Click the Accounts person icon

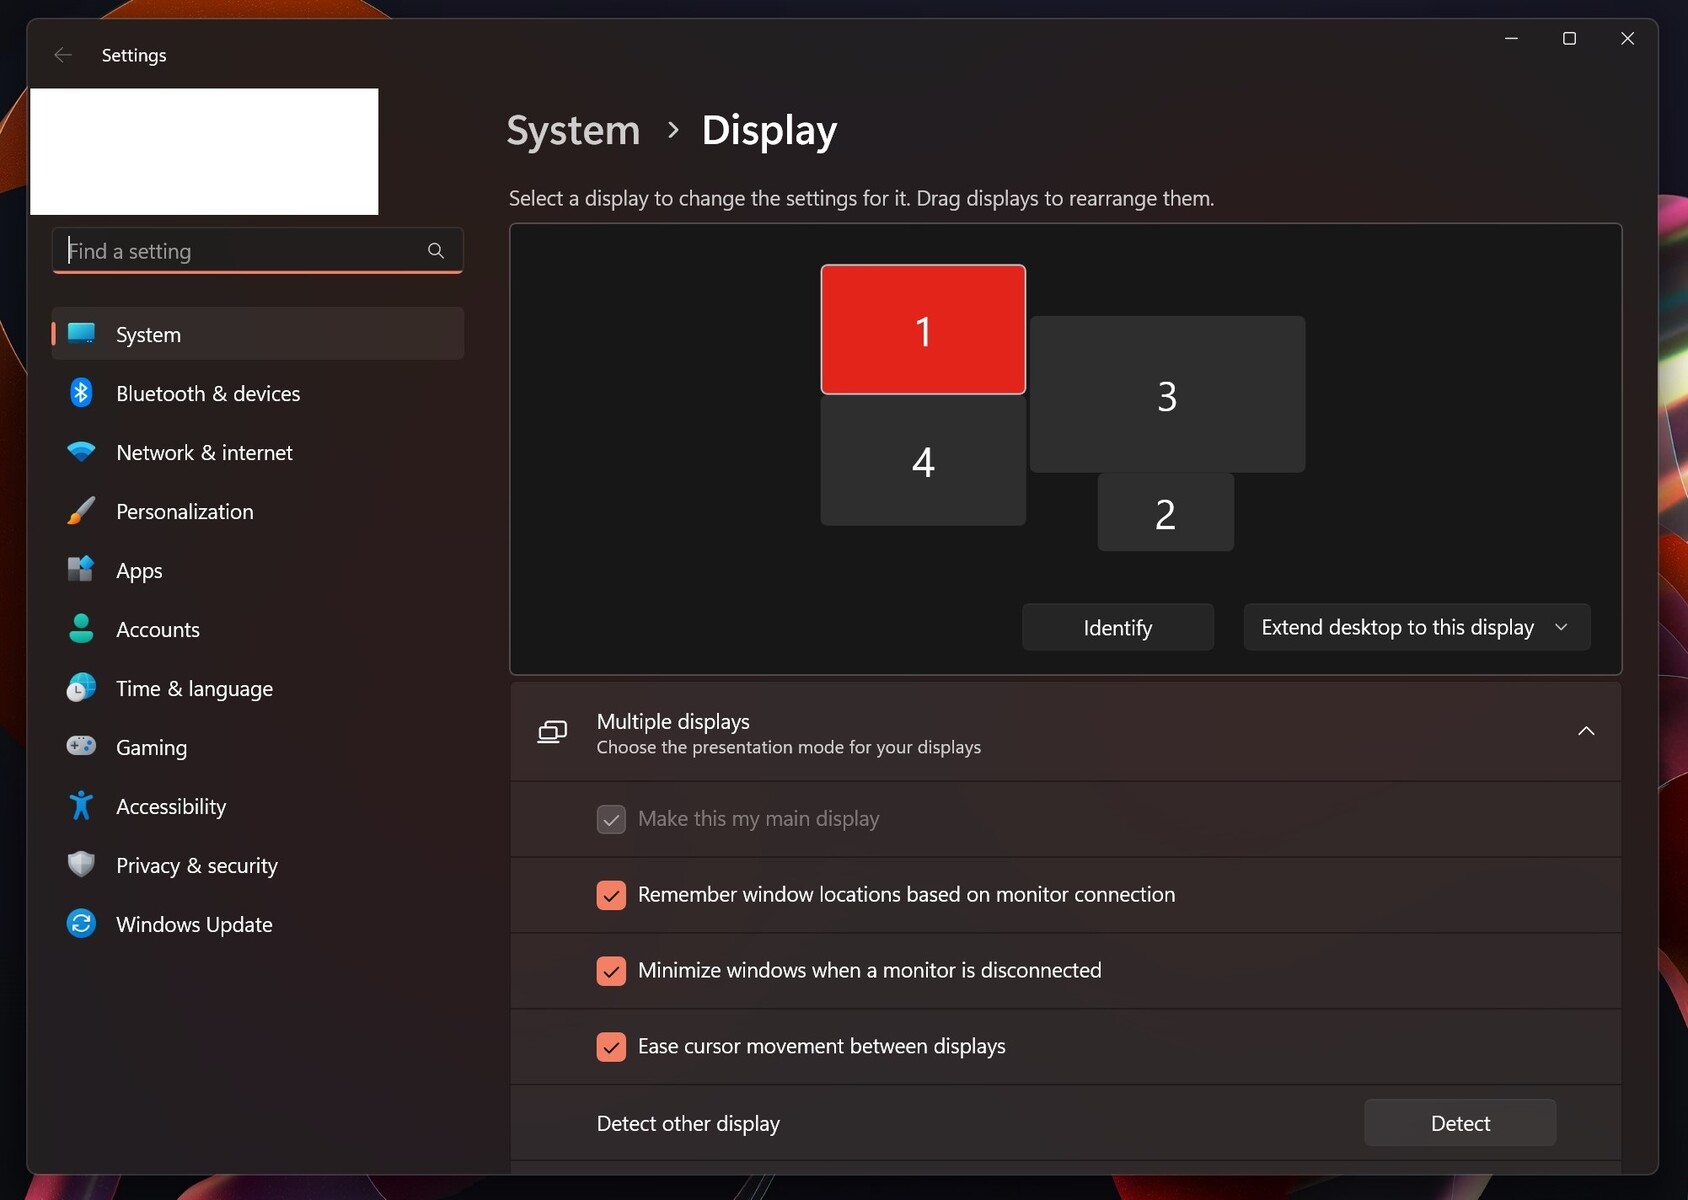(x=81, y=629)
